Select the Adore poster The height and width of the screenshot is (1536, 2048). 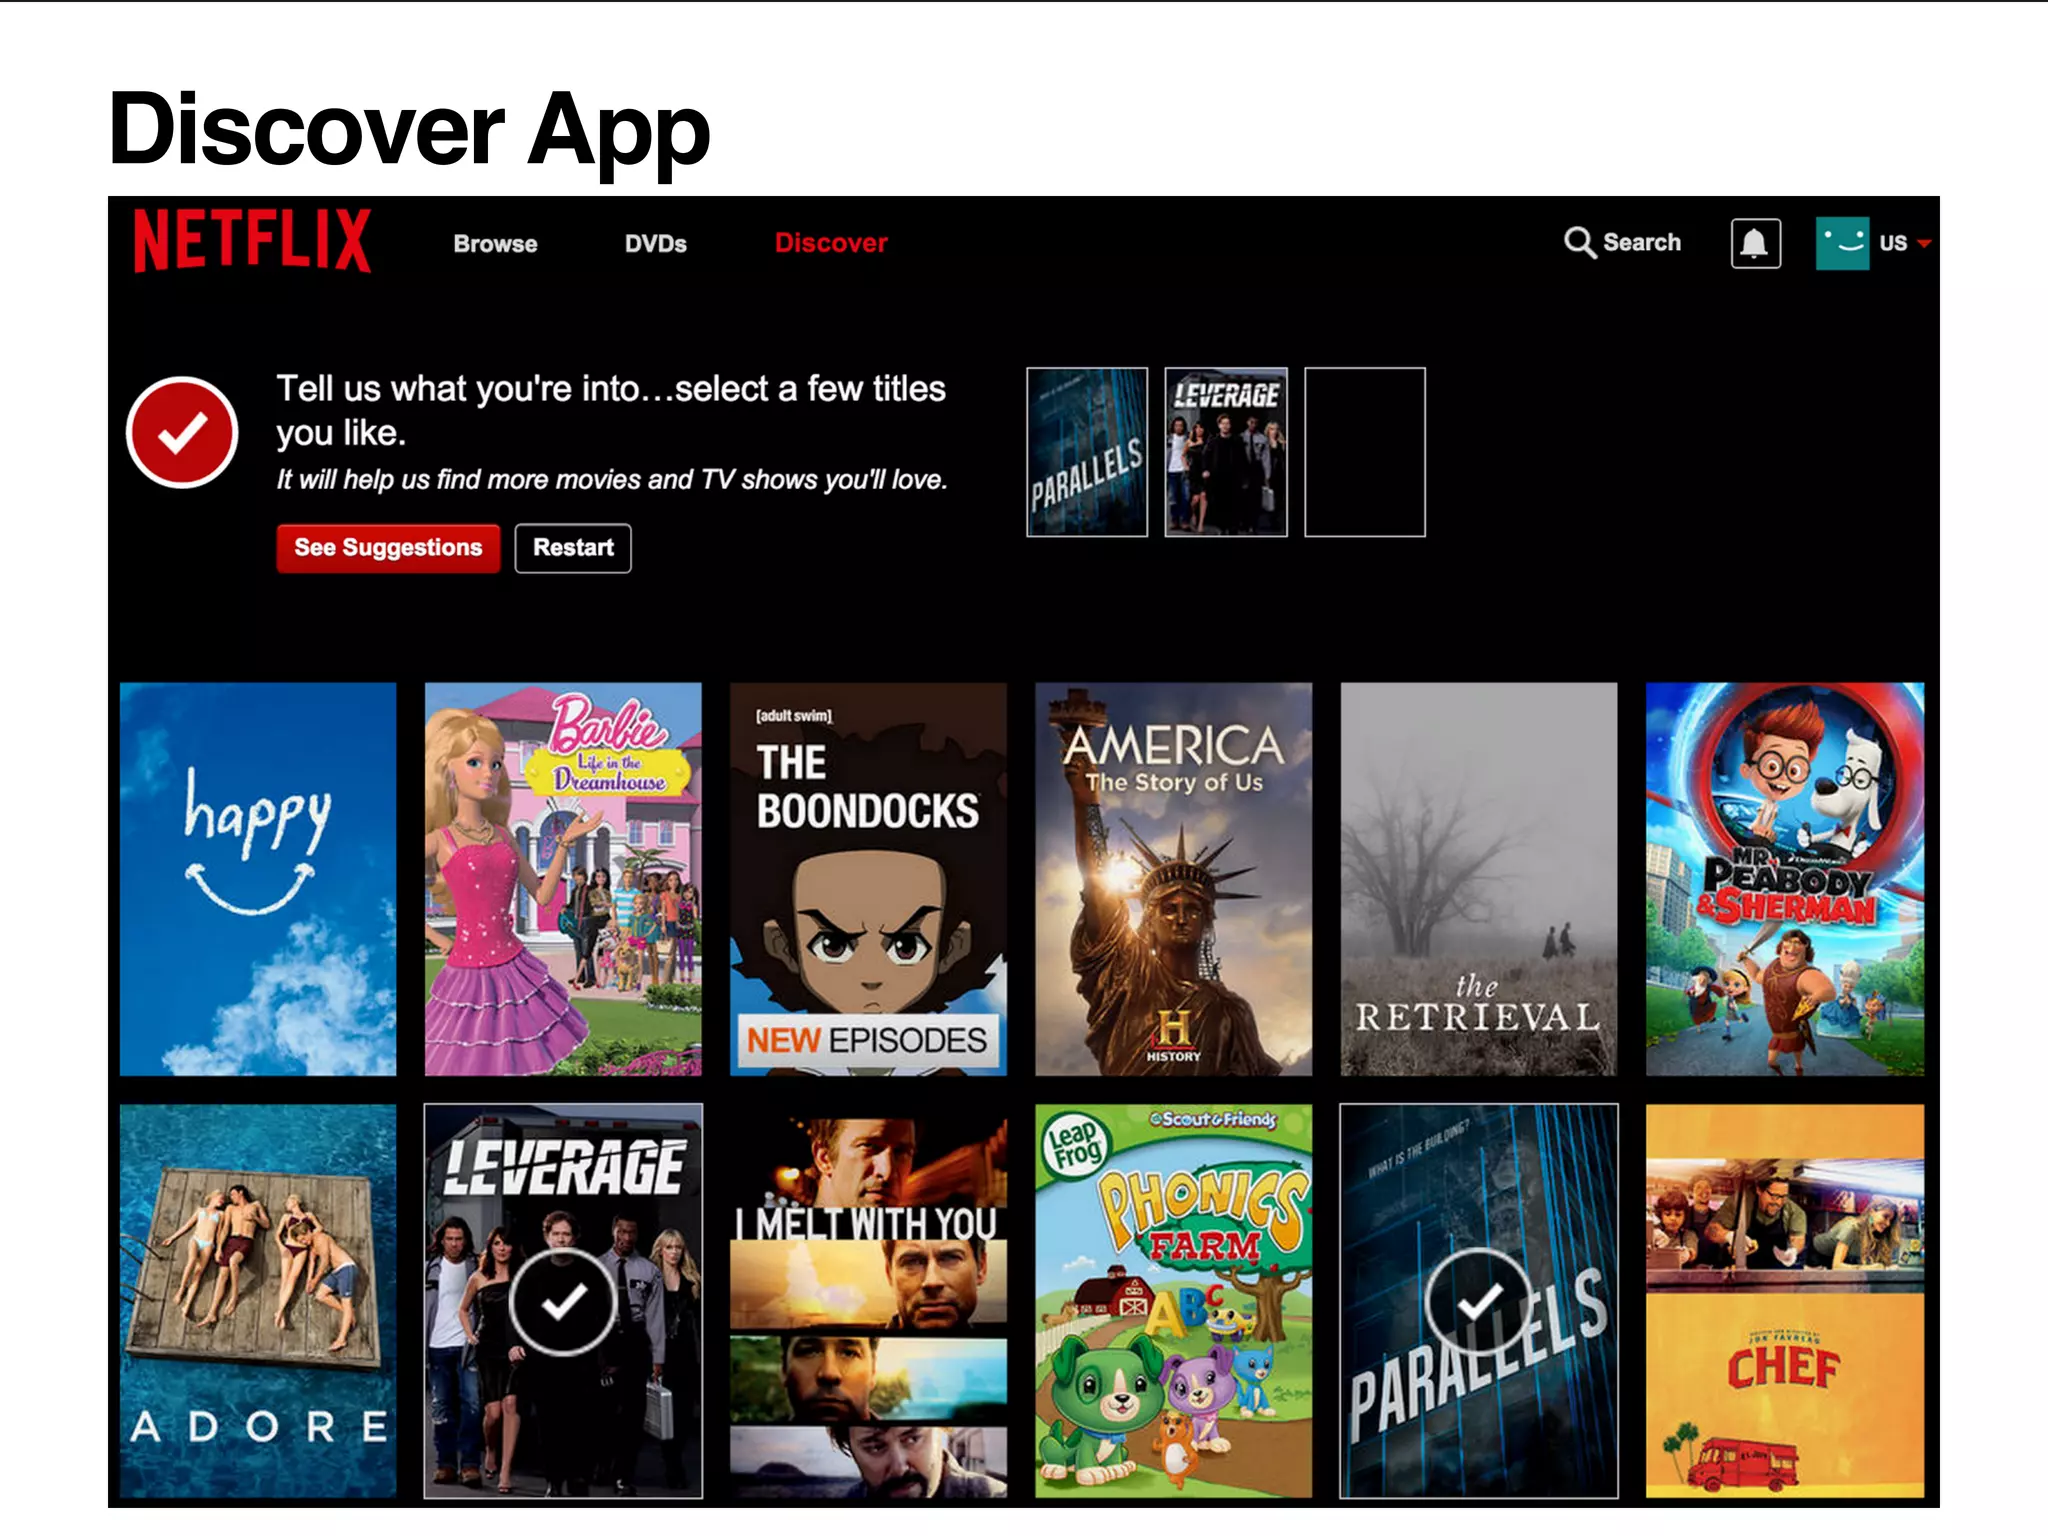258,1301
